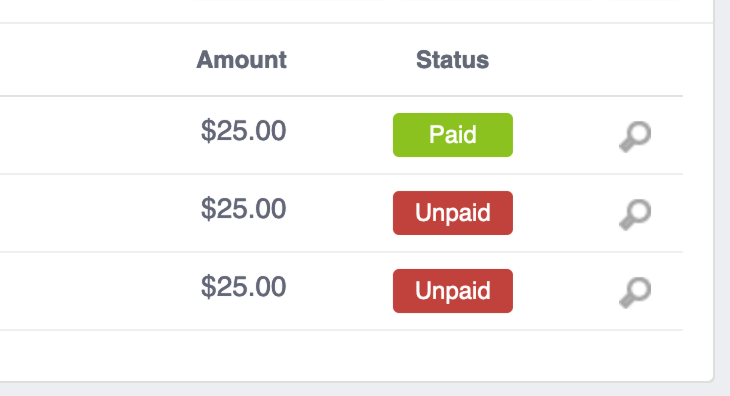This screenshot has width=730, height=396.
Task: Select the Paid invoice row's blank left area
Action: pyautogui.click(x=93, y=135)
